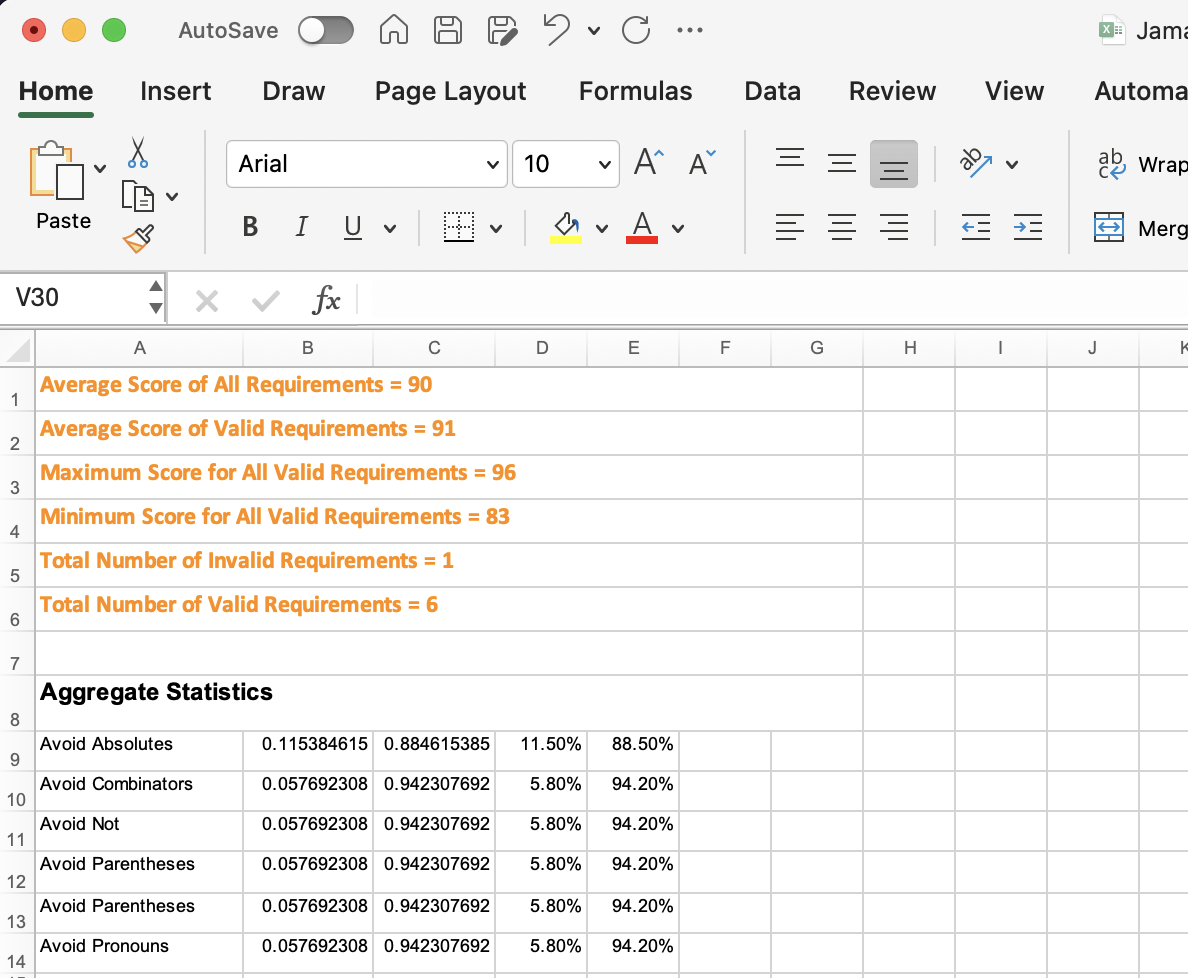
Task: Open the Data ribbon tab
Action: tap(772, 91)
